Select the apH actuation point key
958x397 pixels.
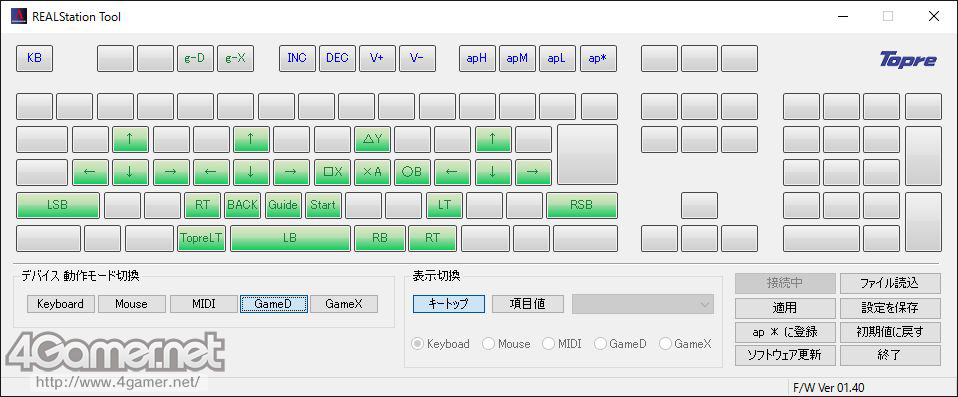tap(477, 59)
